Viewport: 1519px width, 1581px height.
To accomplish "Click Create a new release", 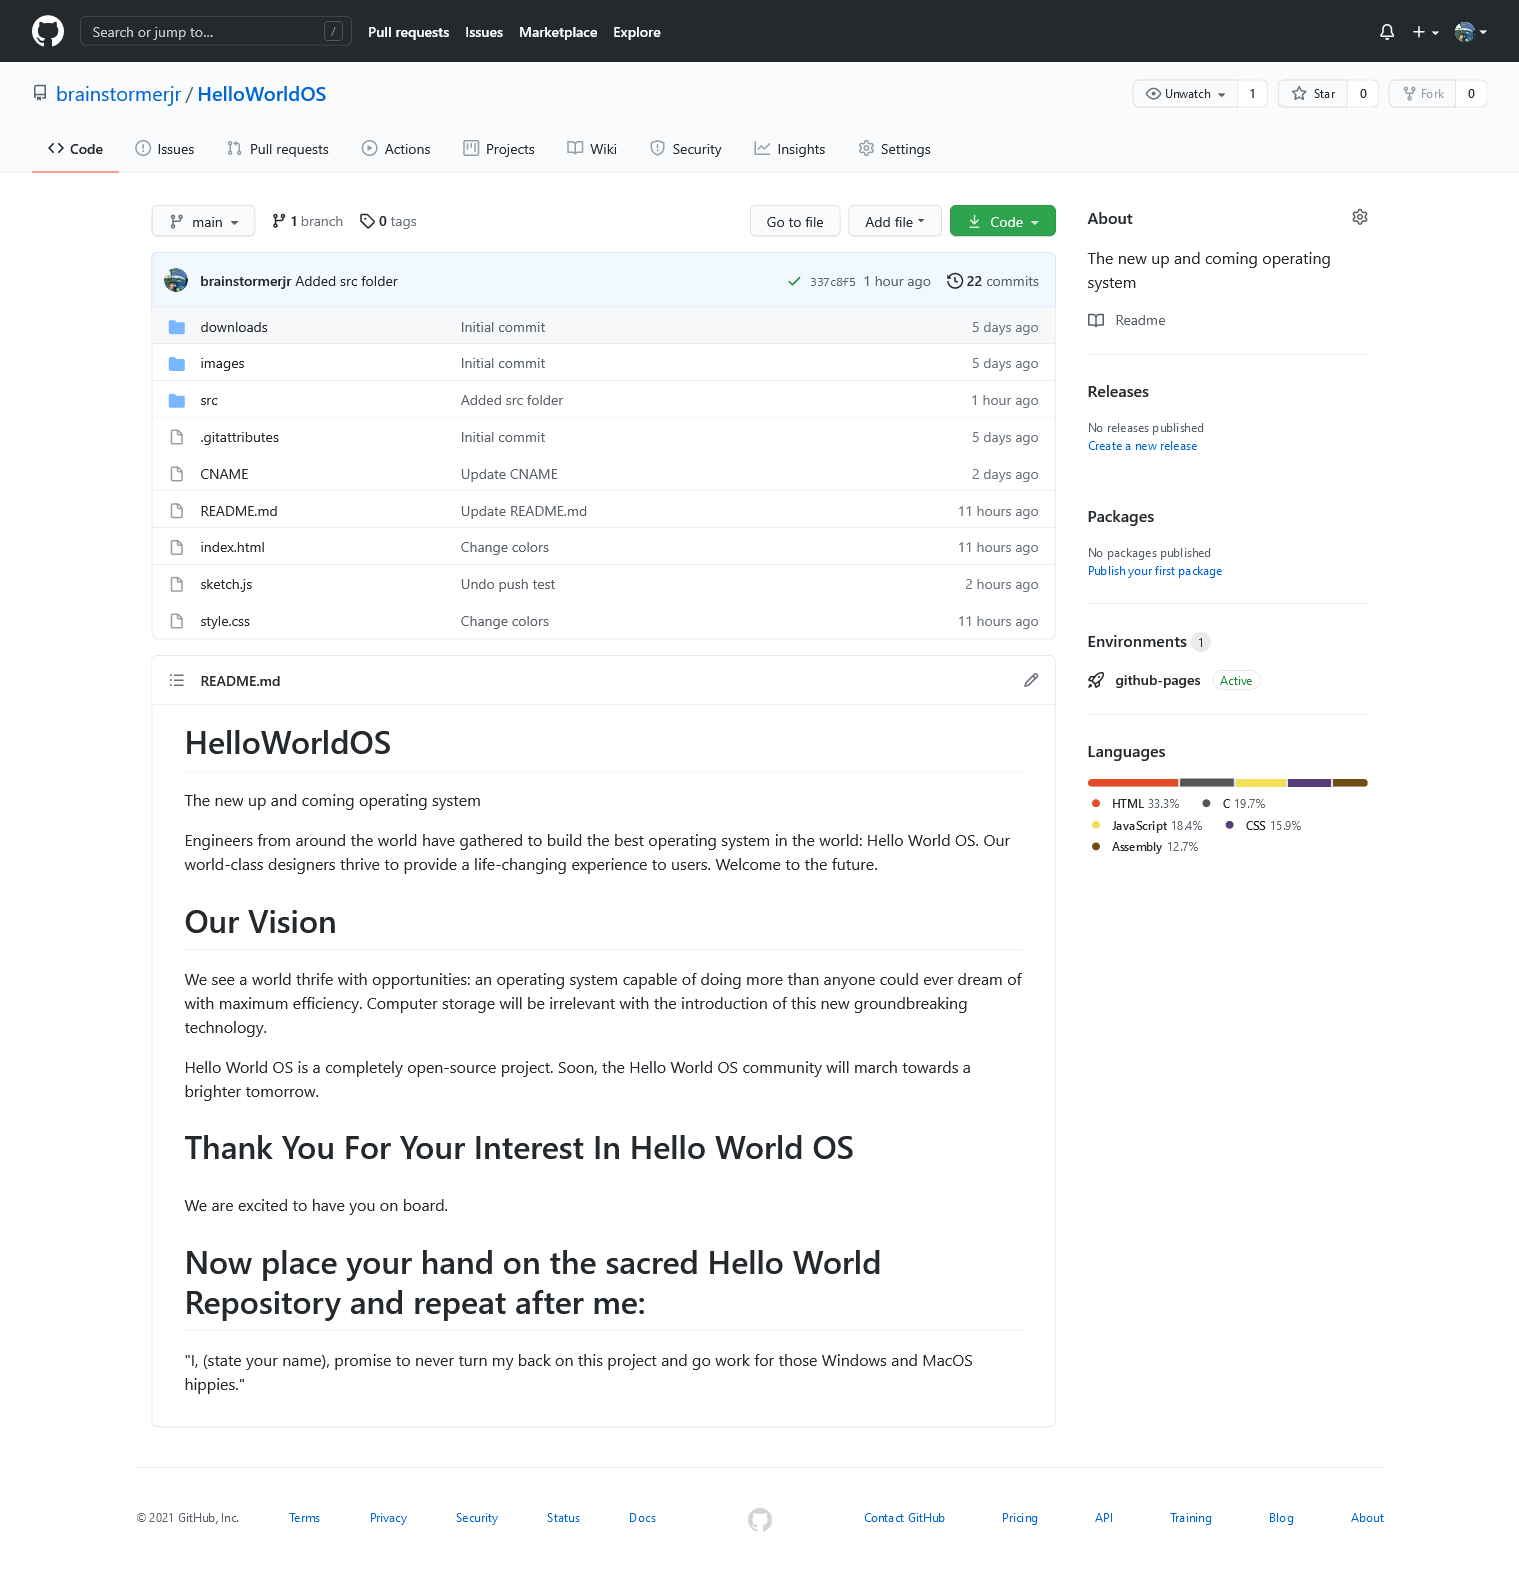I will (x=1142, y=446).
